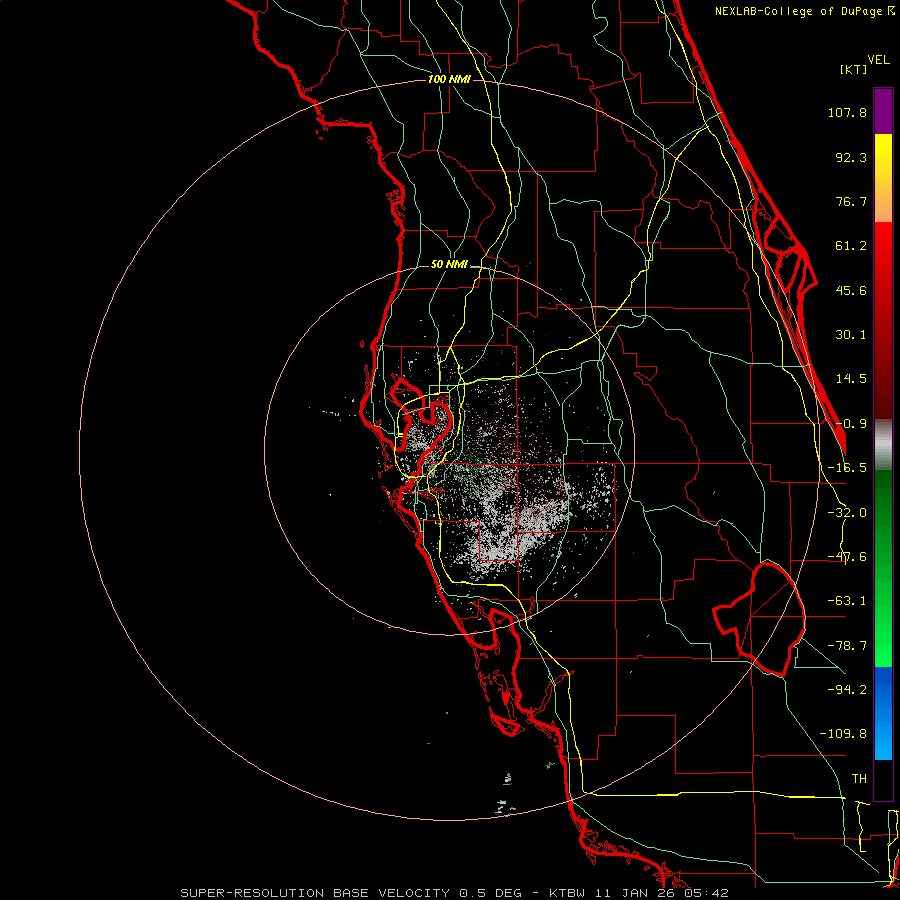Screen dimensions: 900x900
Task: Pick the blue segment of velocity color bar
Action: click(x=883, y=713)
